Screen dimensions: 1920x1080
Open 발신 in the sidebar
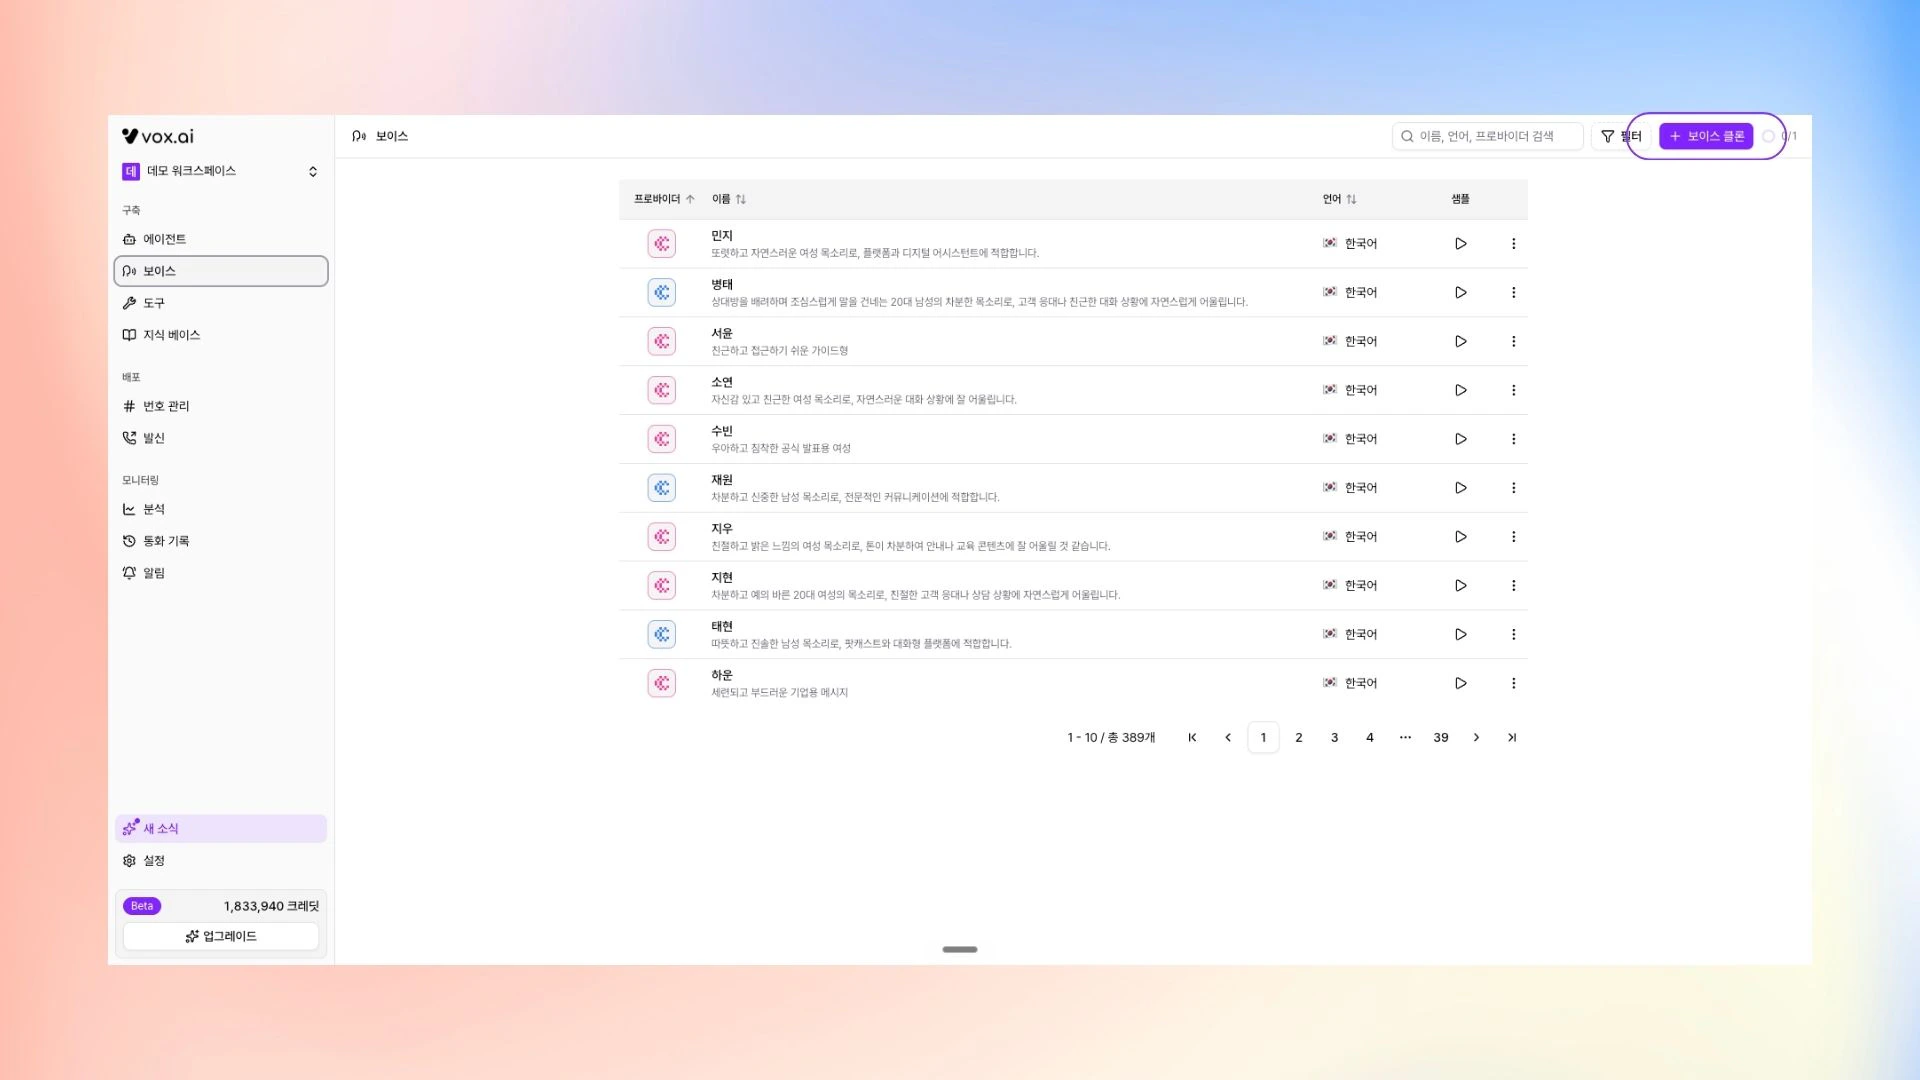pyautogui.click(x=220, y=439)
